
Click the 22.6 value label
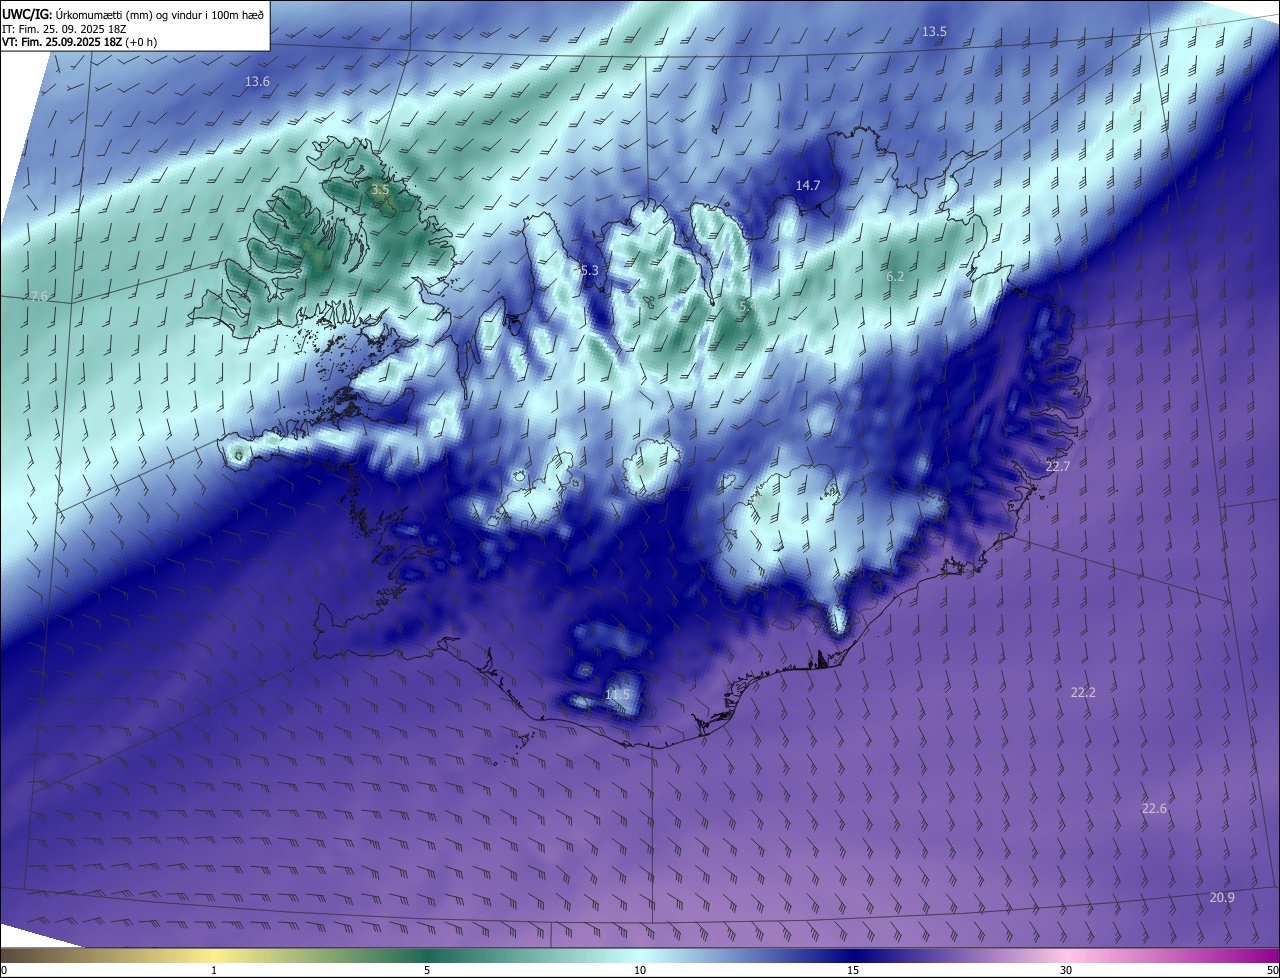[x=1154, y=808]
